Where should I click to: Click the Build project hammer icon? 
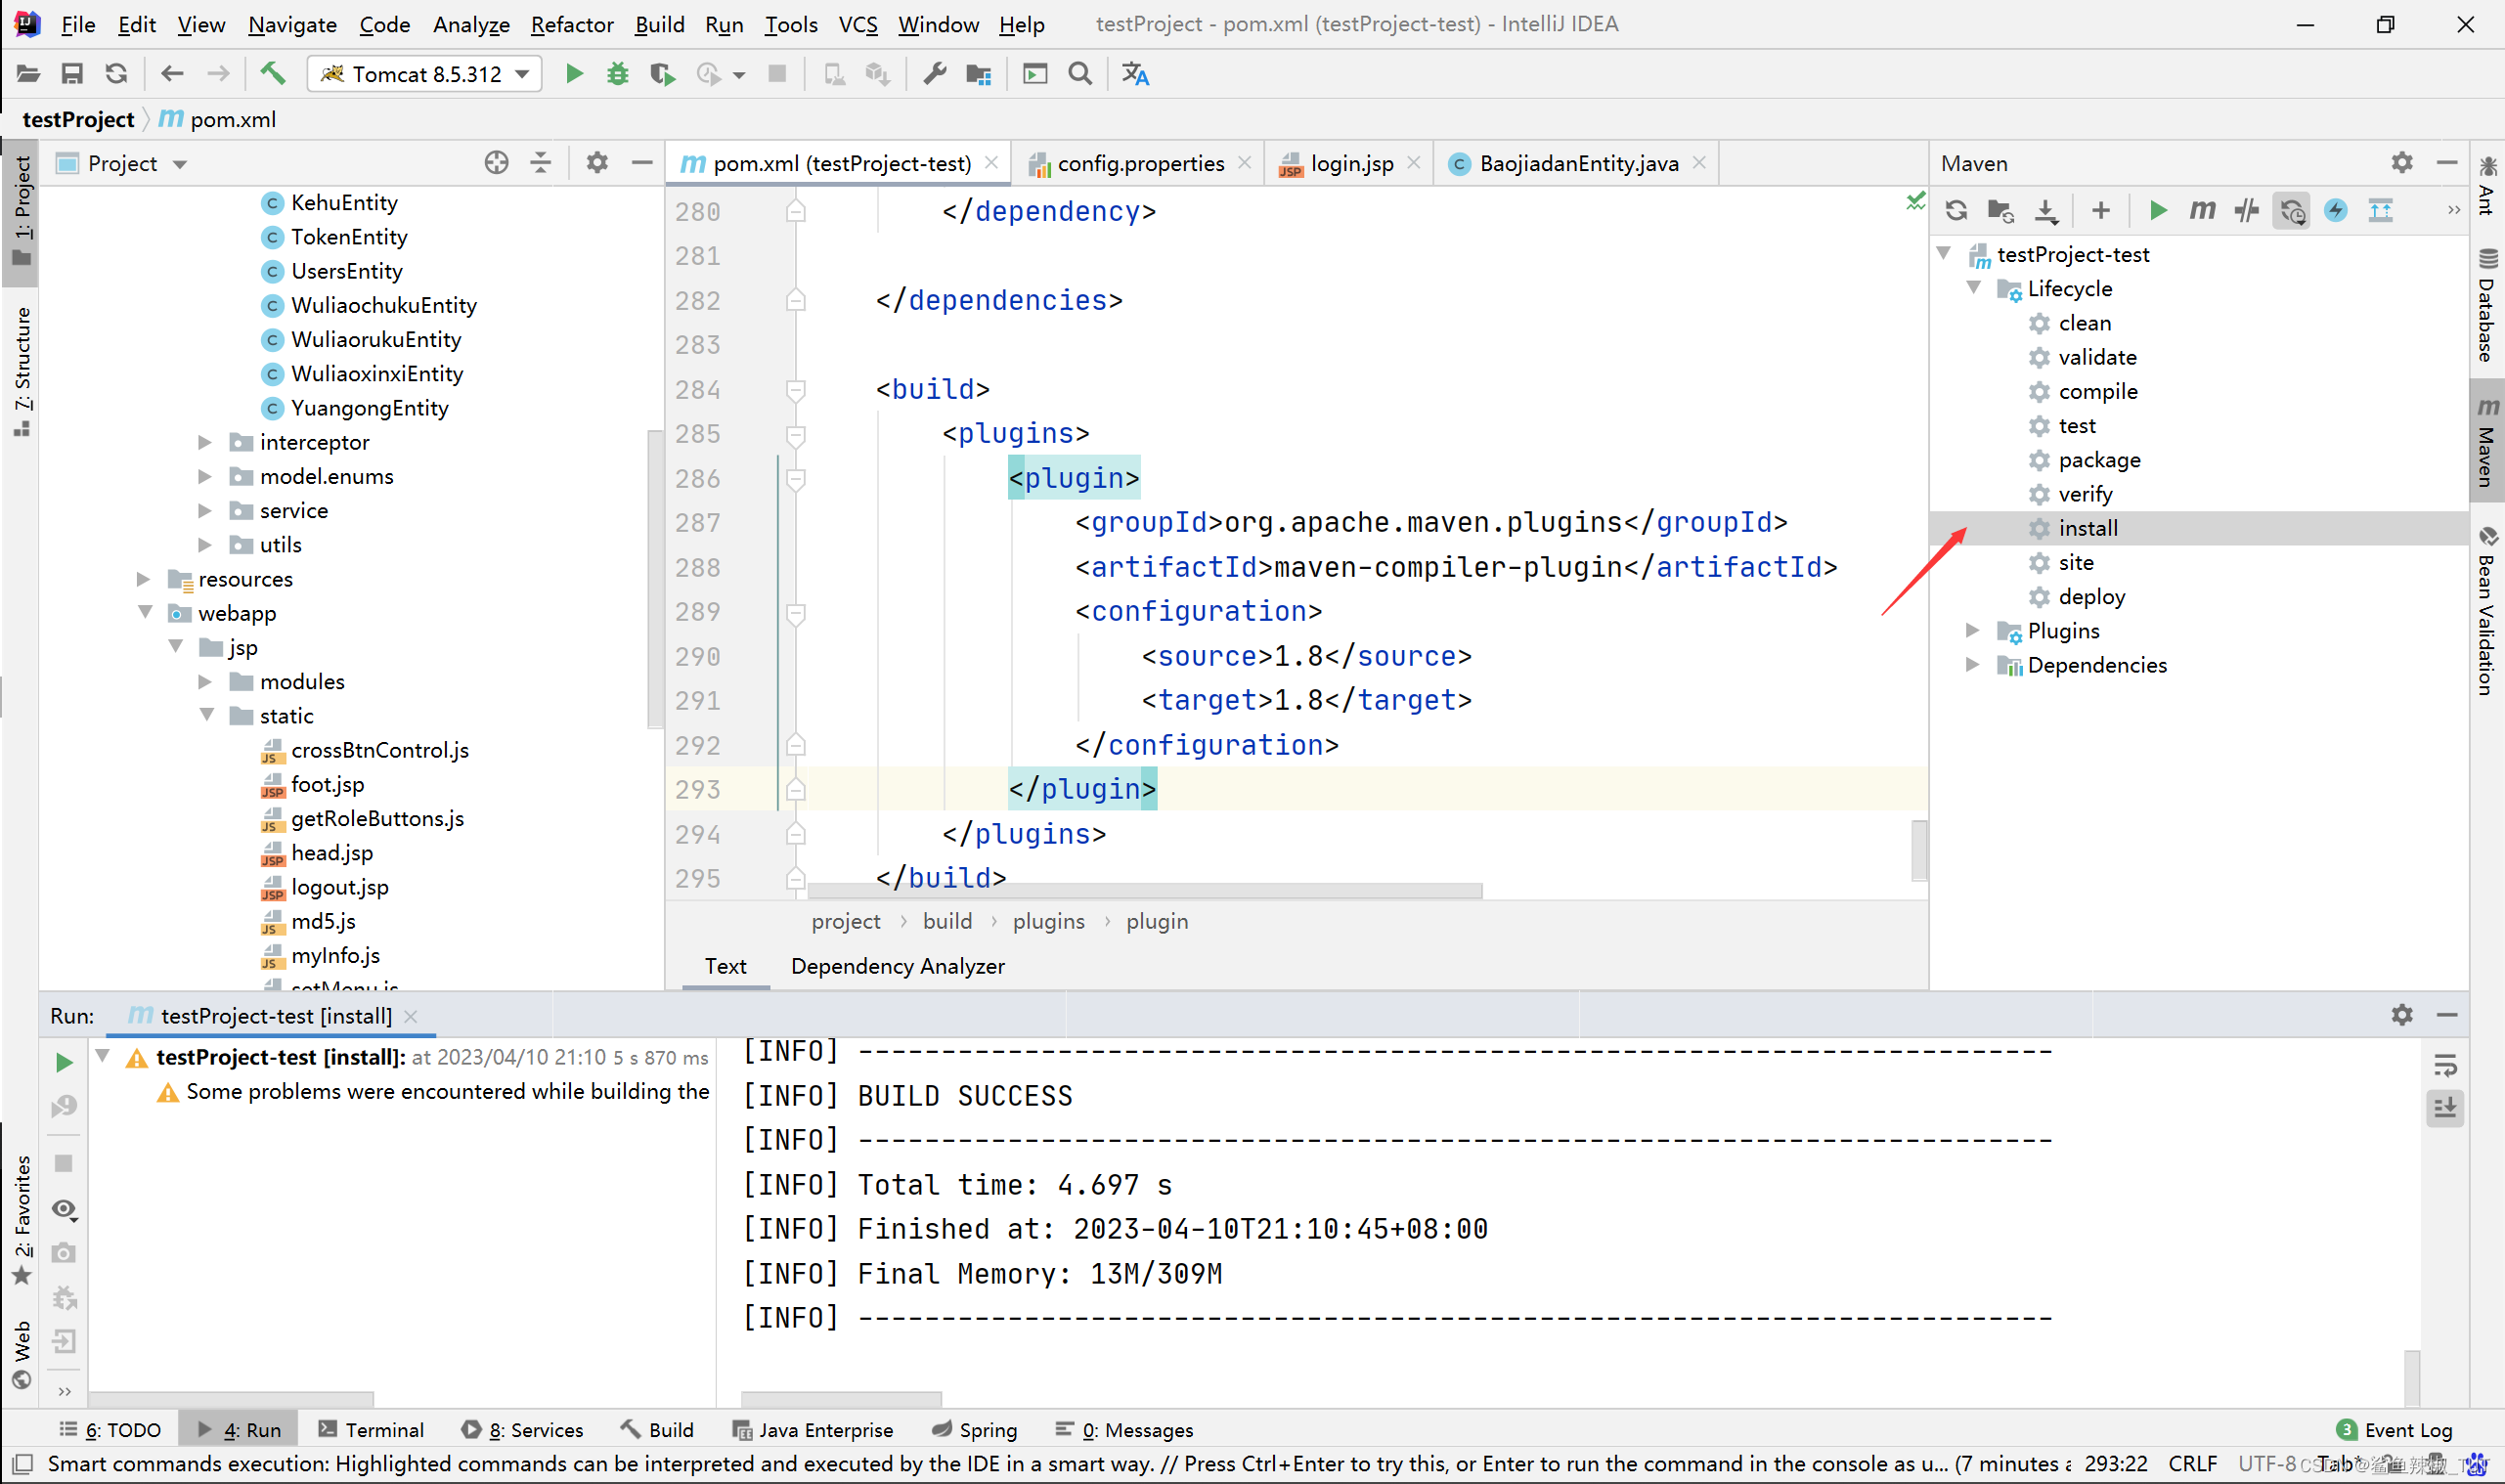pos(272,74)
